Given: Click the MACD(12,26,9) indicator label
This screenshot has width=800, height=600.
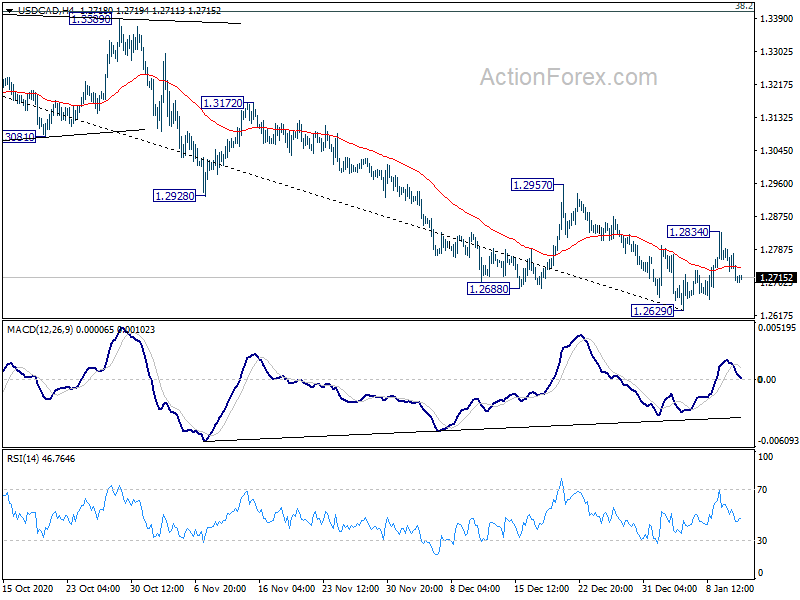Looking at the screenshot, I should point(40,330).
